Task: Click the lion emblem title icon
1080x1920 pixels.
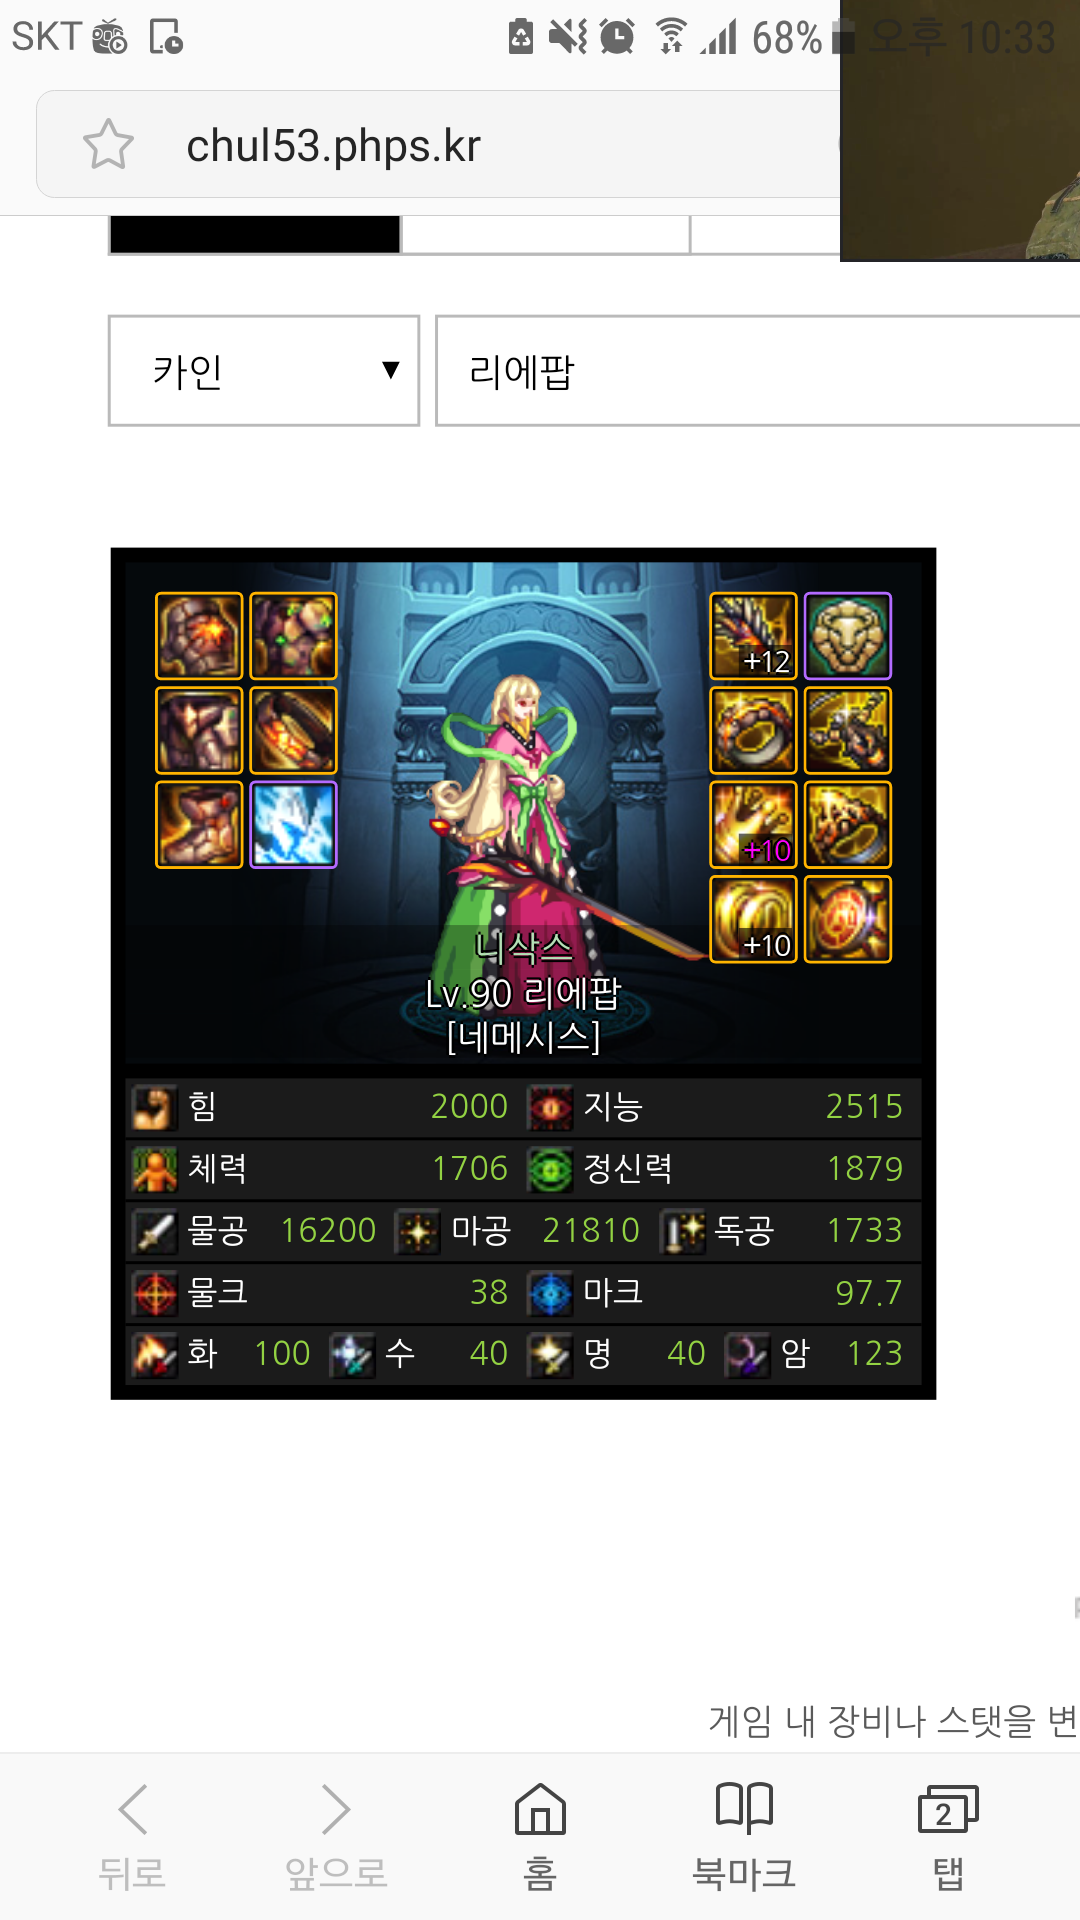Action: point(848,636)
